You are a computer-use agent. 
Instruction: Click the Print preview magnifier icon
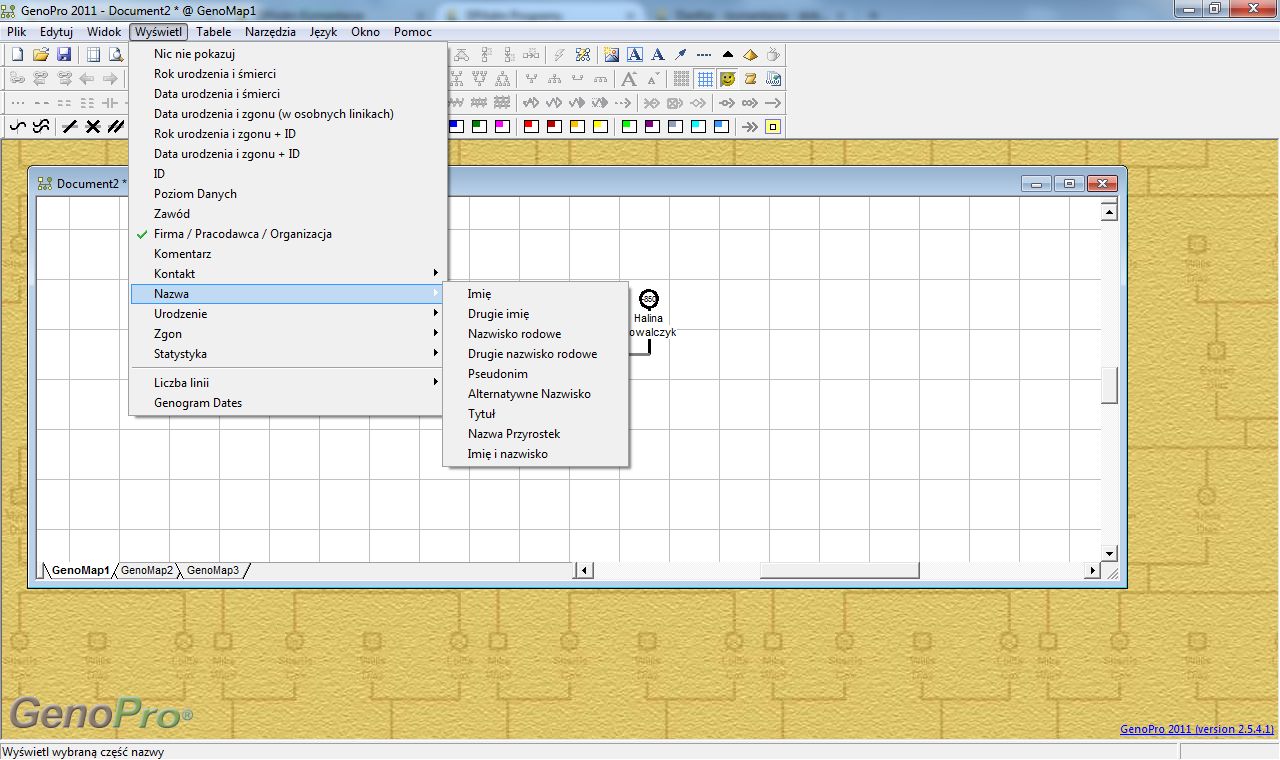click(116, 54)
